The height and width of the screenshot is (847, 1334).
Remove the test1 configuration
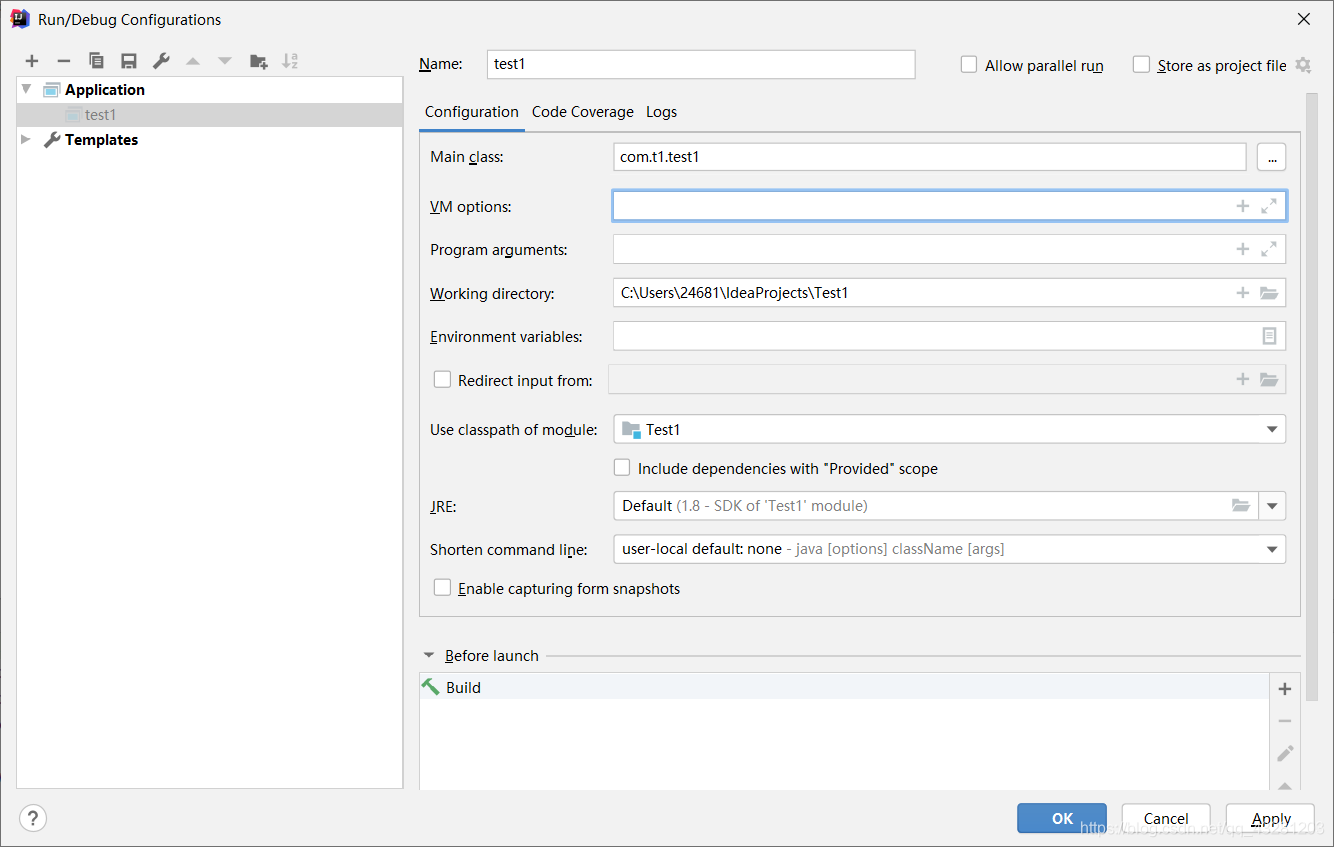tap(63, 61)
